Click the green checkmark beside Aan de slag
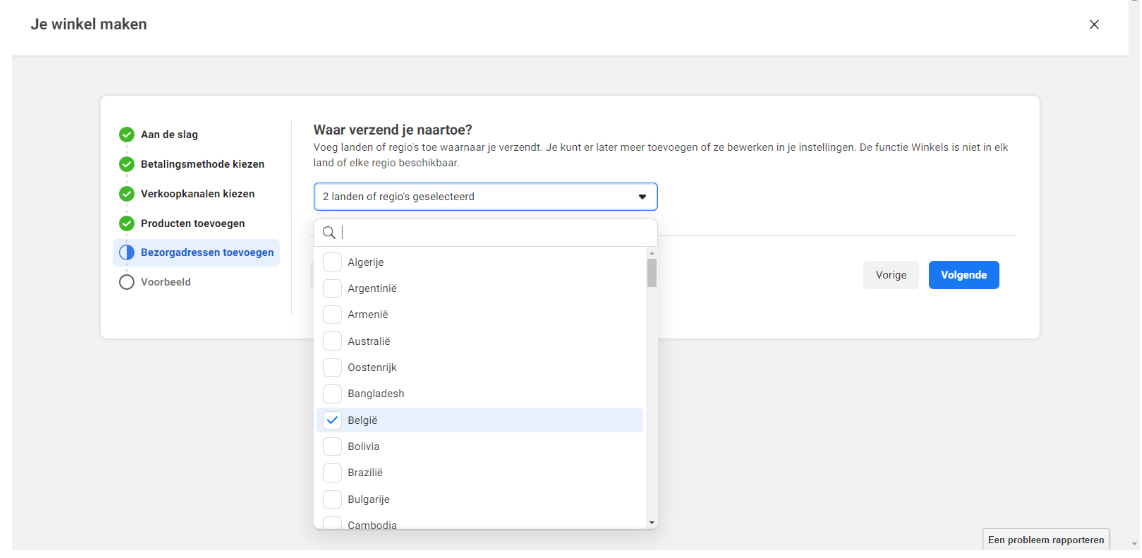The width and height of the screenshot is (1142, 558). click(x=126, y=134)
